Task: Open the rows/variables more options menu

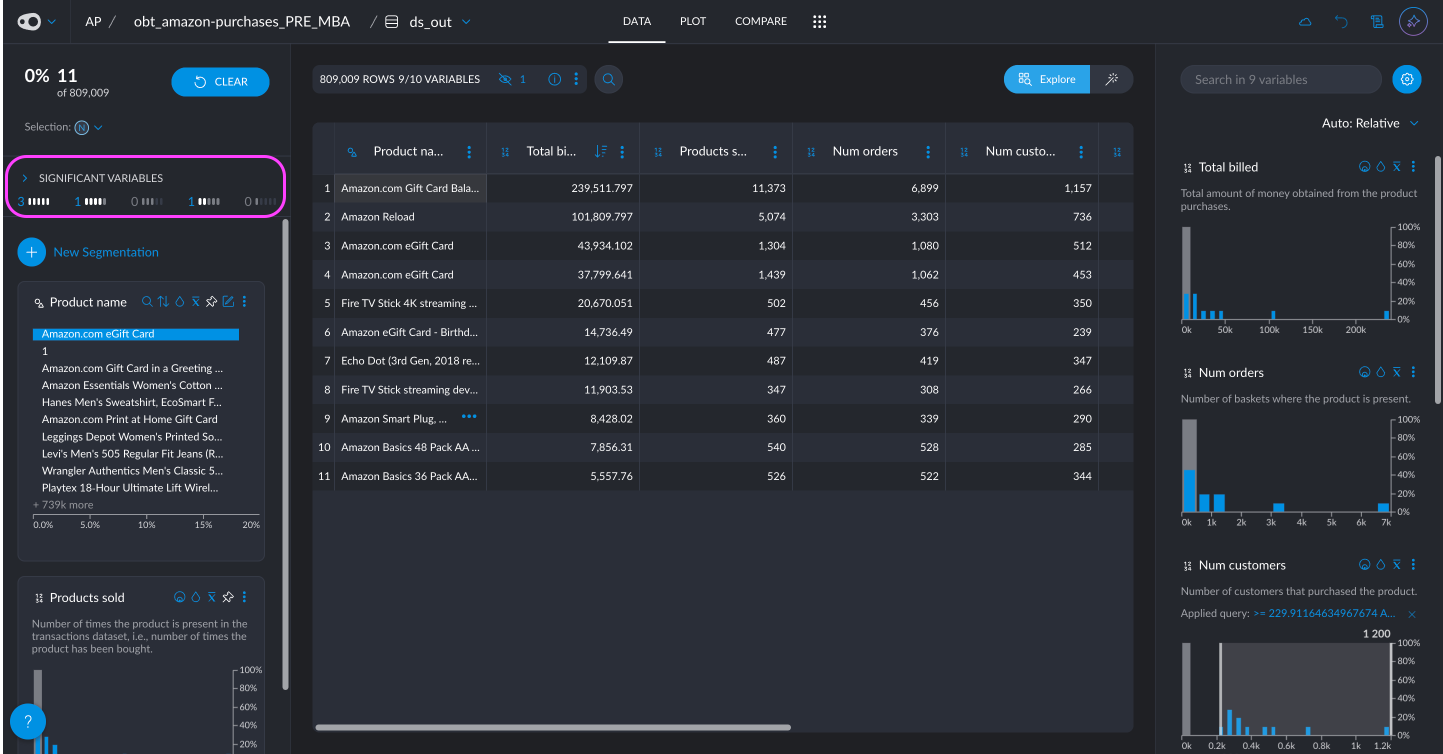Action: [576, 79]
